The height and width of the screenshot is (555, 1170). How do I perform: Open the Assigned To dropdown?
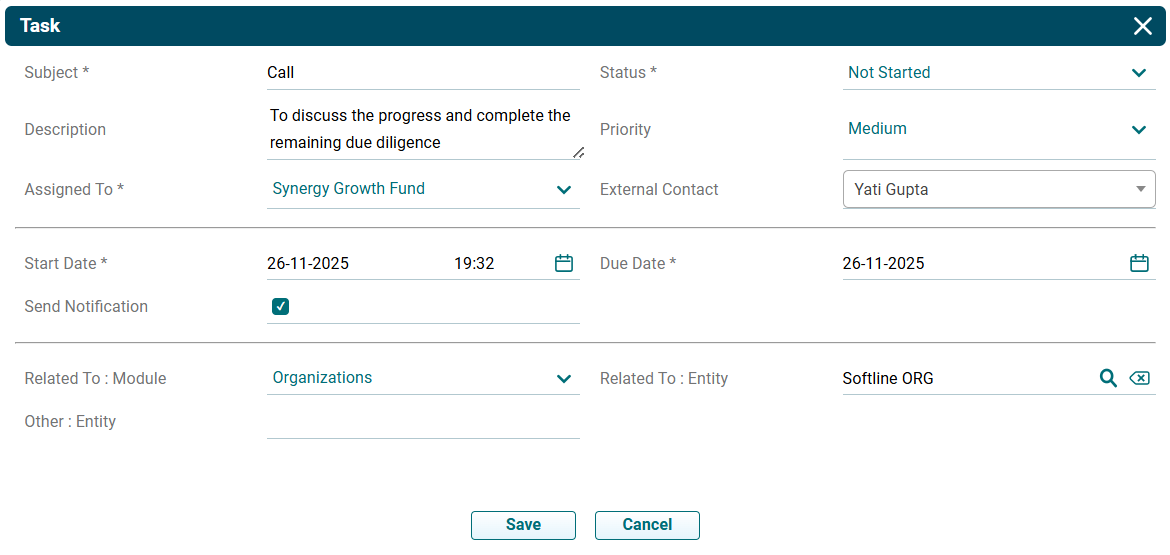tap(563, 189)
